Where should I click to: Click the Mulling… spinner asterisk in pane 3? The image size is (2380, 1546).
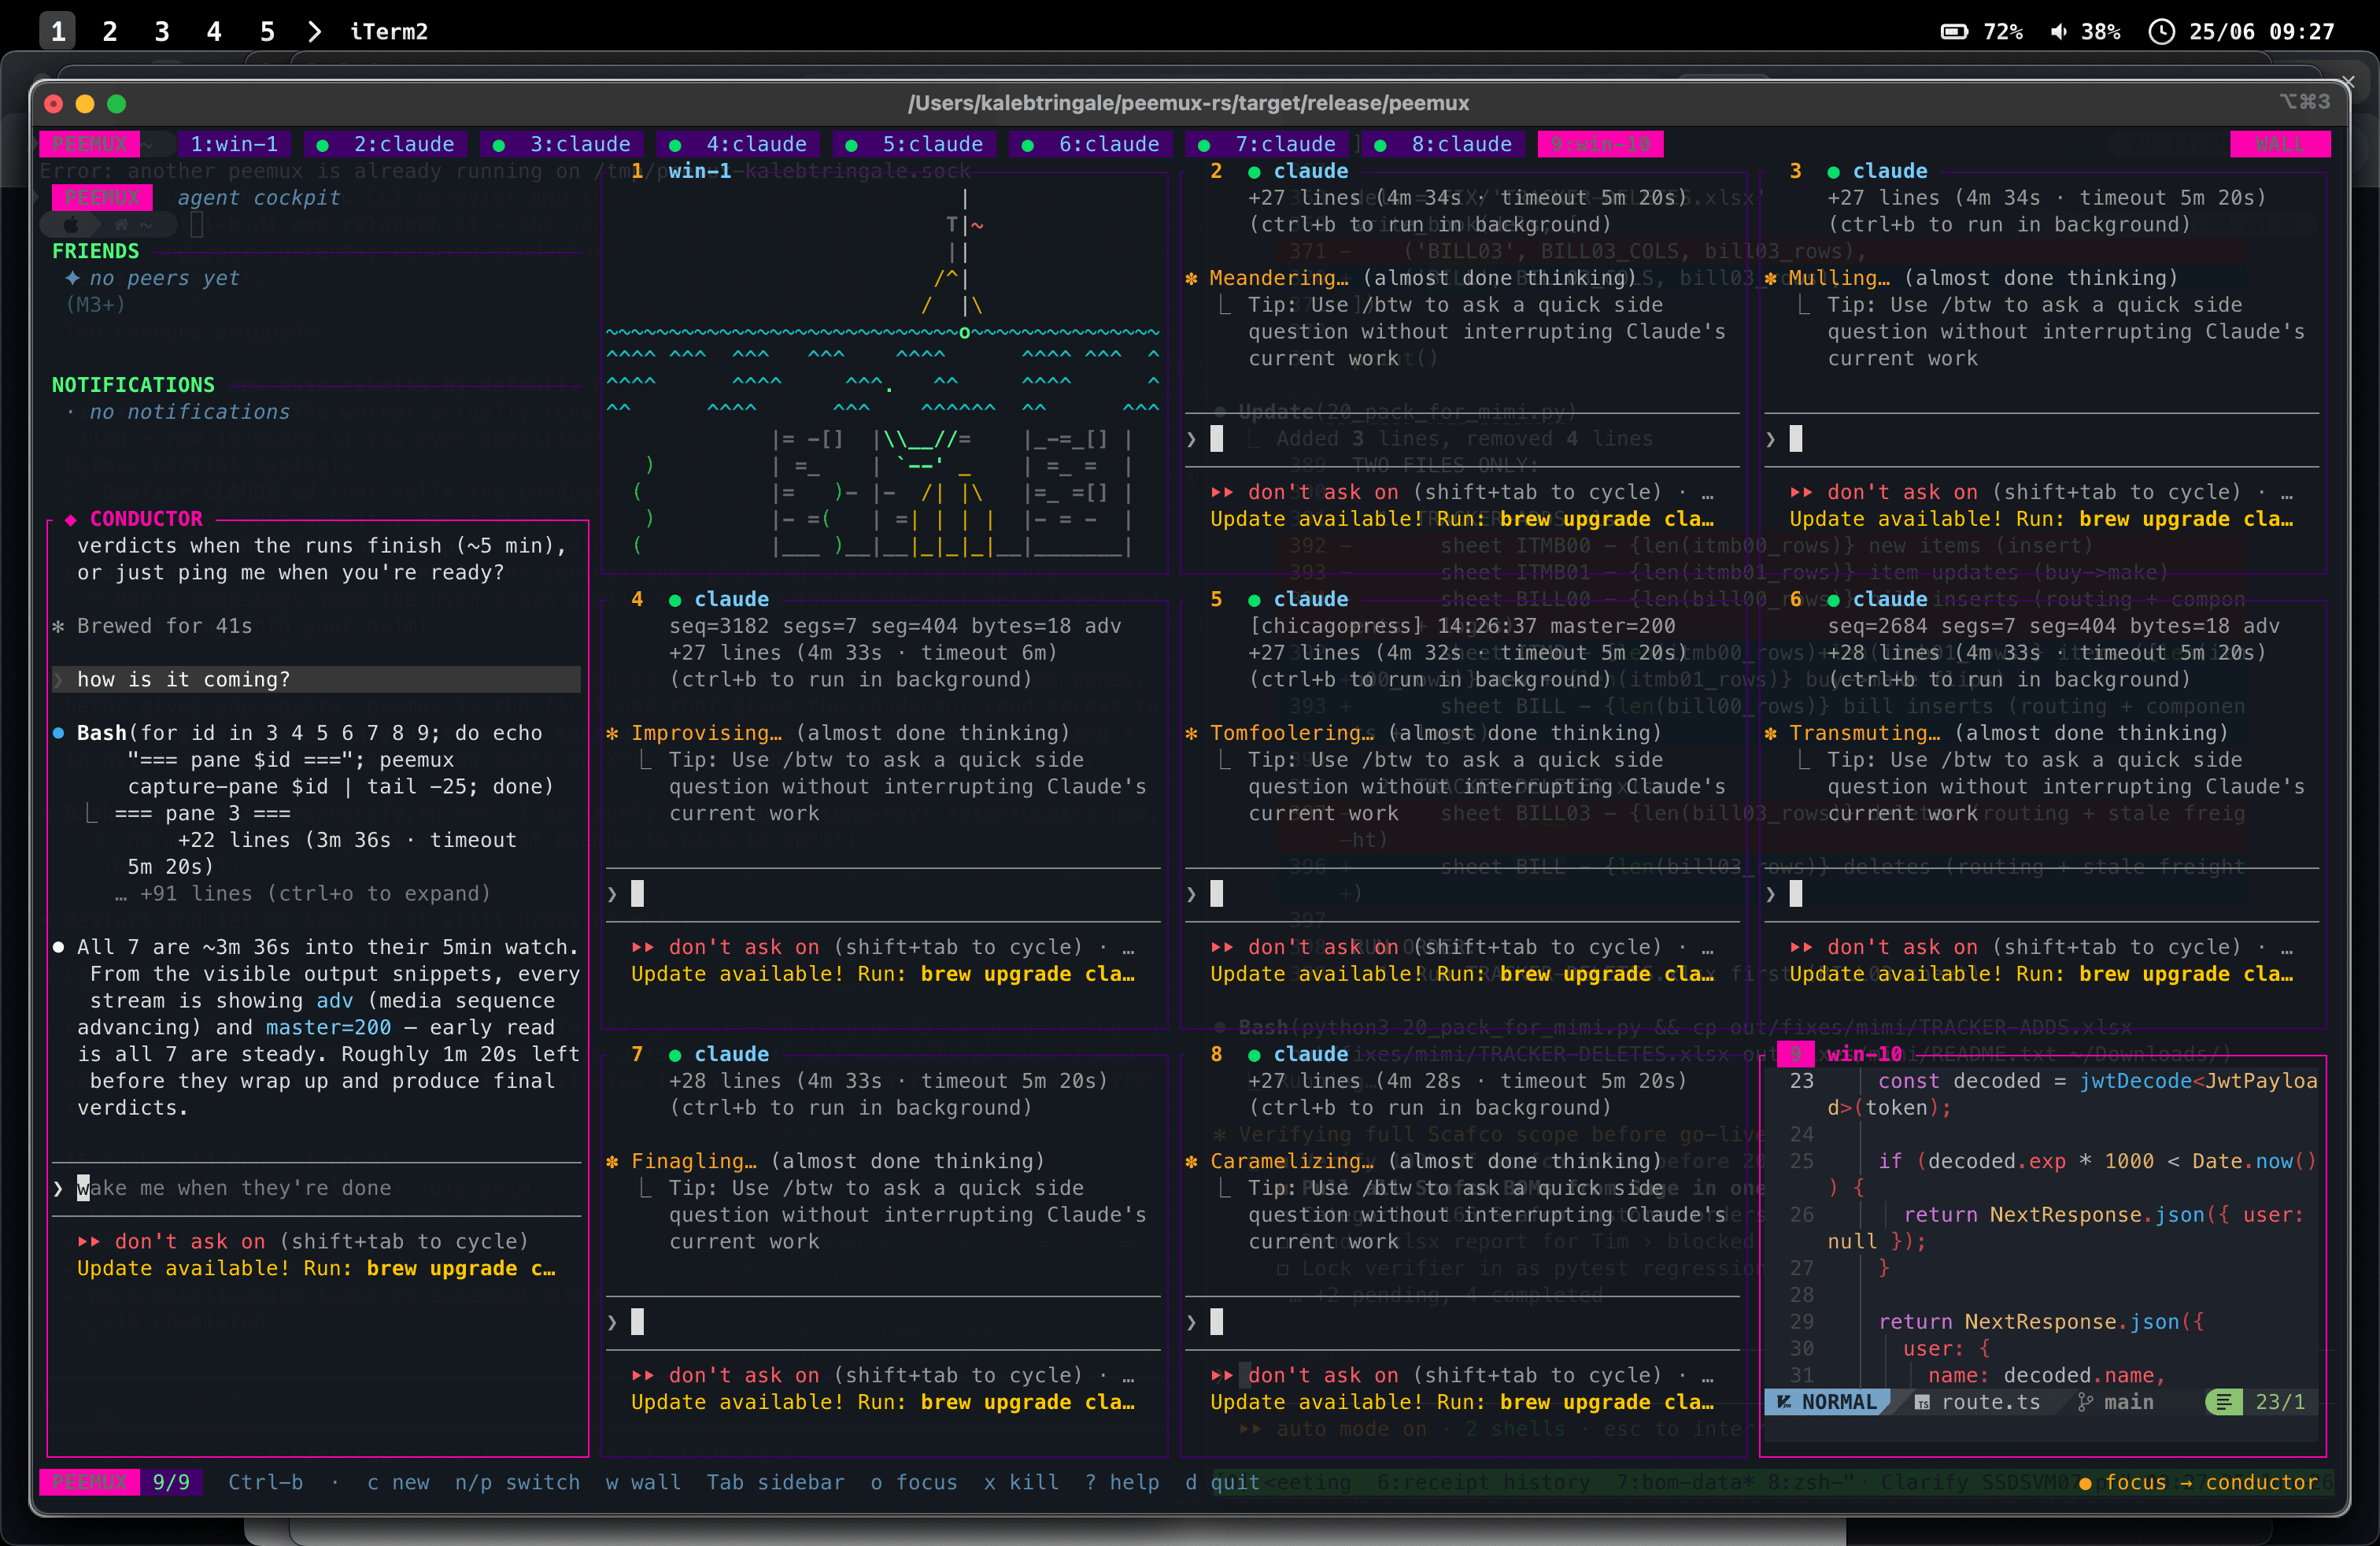[x=1770, y=278]
